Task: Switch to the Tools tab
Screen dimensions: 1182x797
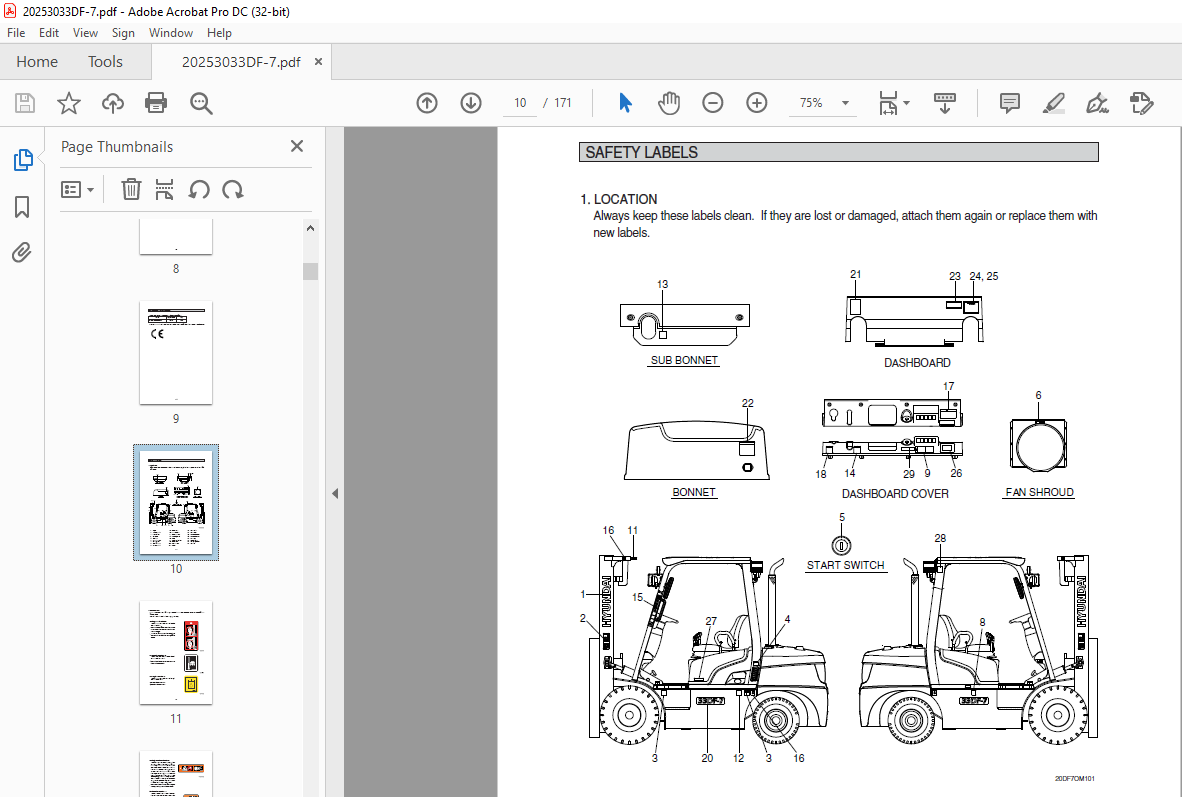Action: point(105,62)
